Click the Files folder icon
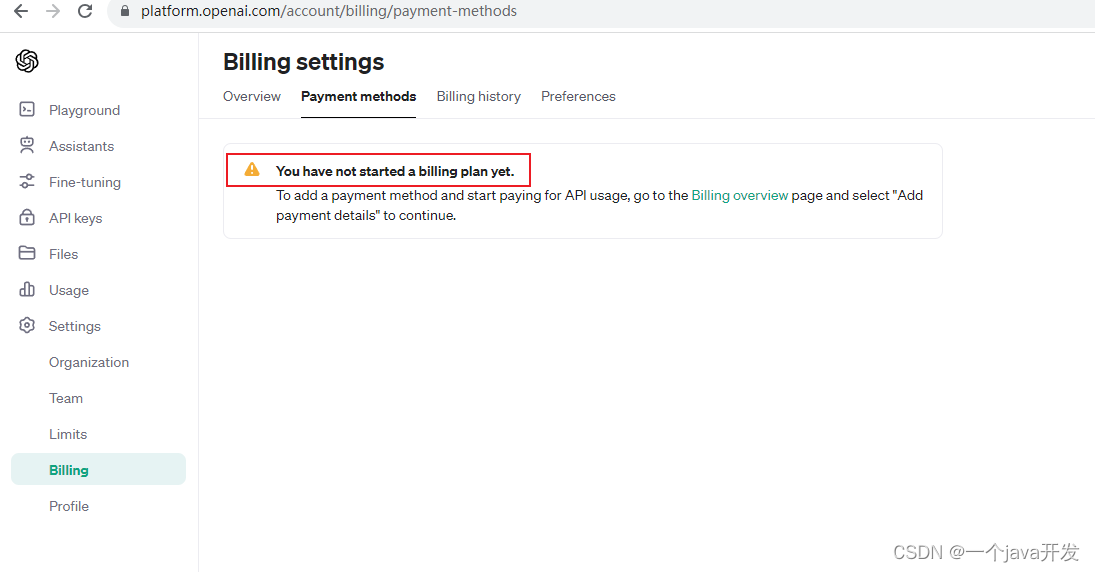The height and width of the screenshot is (572, 1095). point(27,253)
